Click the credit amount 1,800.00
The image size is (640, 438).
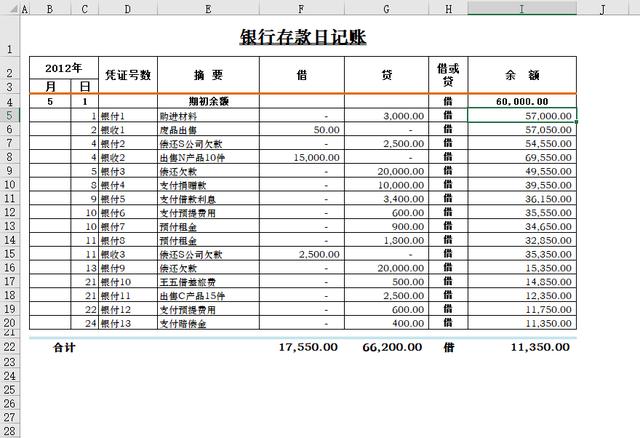[x=386, y=240]
